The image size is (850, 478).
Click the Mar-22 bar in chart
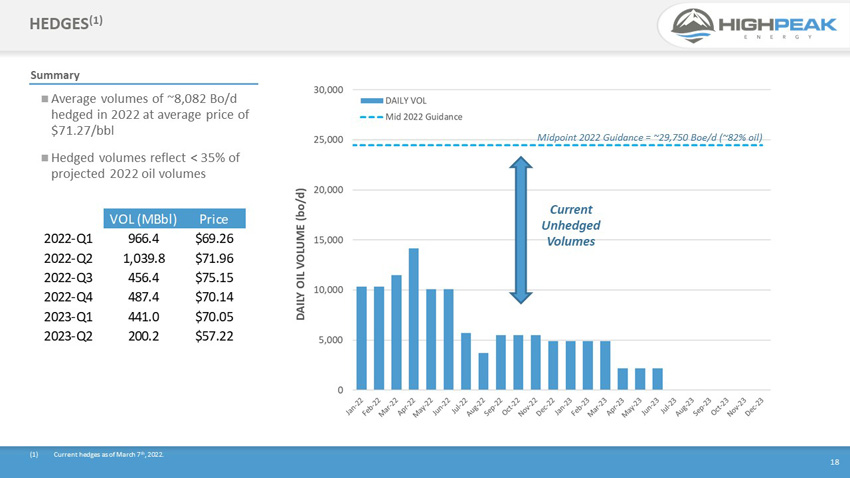click(x=396, y=332)
